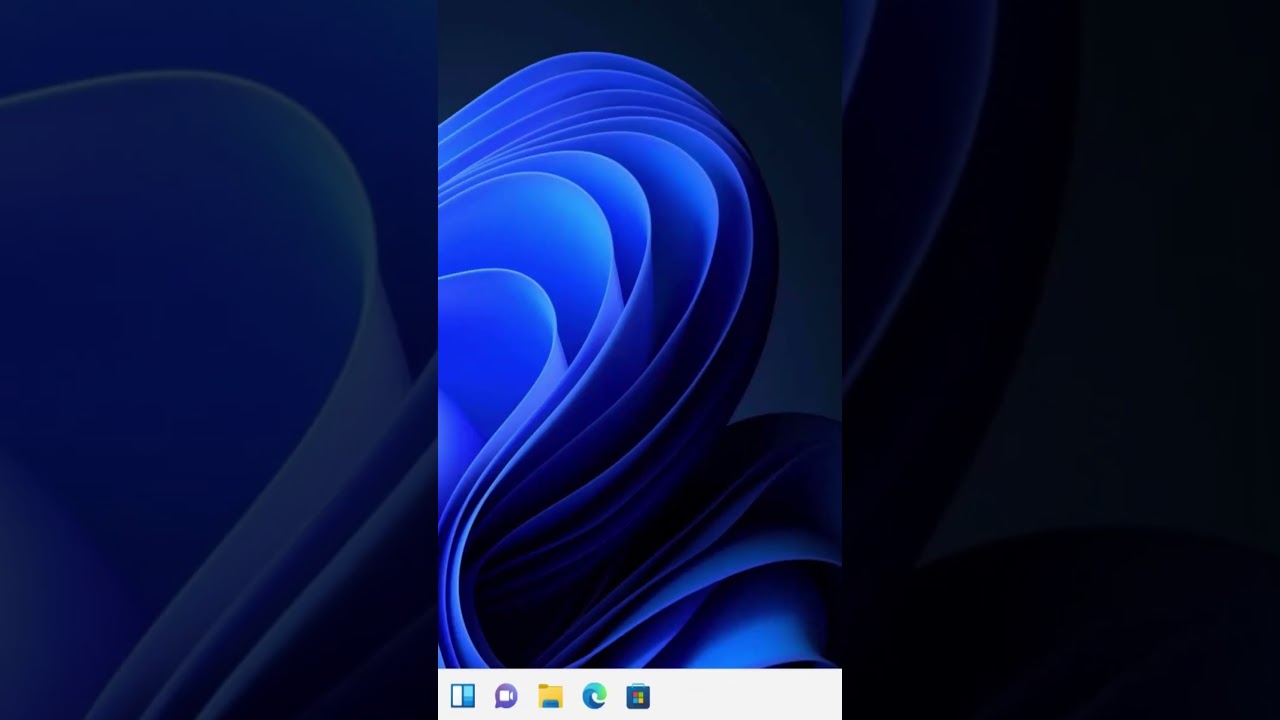Open the Widgets panel in the taskbar
1280x720 pixels.
pyautogui.click(x=462, y=696)
